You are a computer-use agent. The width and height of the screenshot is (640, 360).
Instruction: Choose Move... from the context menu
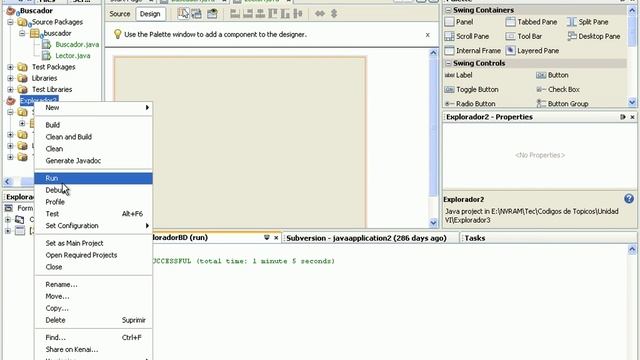click(93, 296)
